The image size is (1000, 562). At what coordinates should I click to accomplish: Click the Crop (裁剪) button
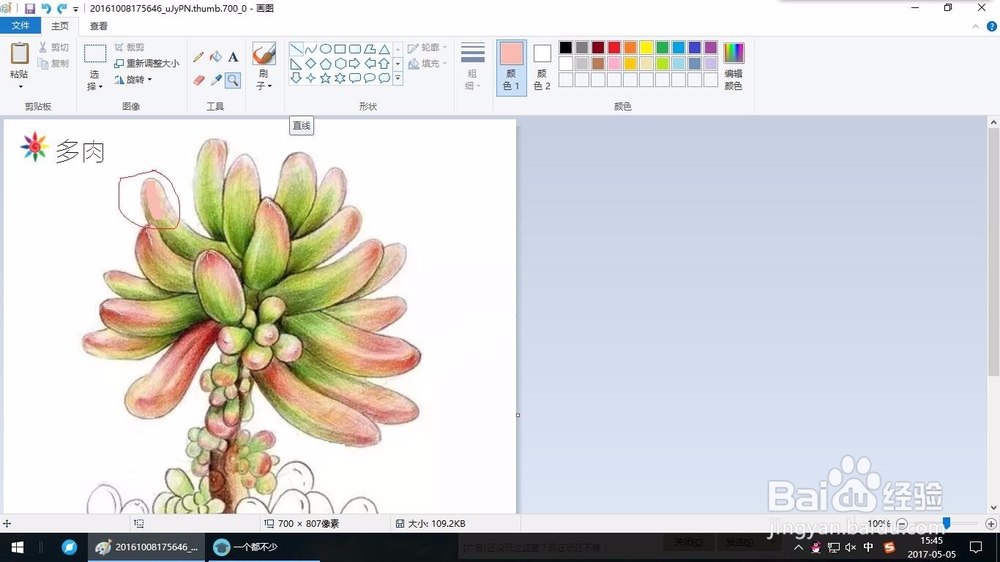coord(129,47)
